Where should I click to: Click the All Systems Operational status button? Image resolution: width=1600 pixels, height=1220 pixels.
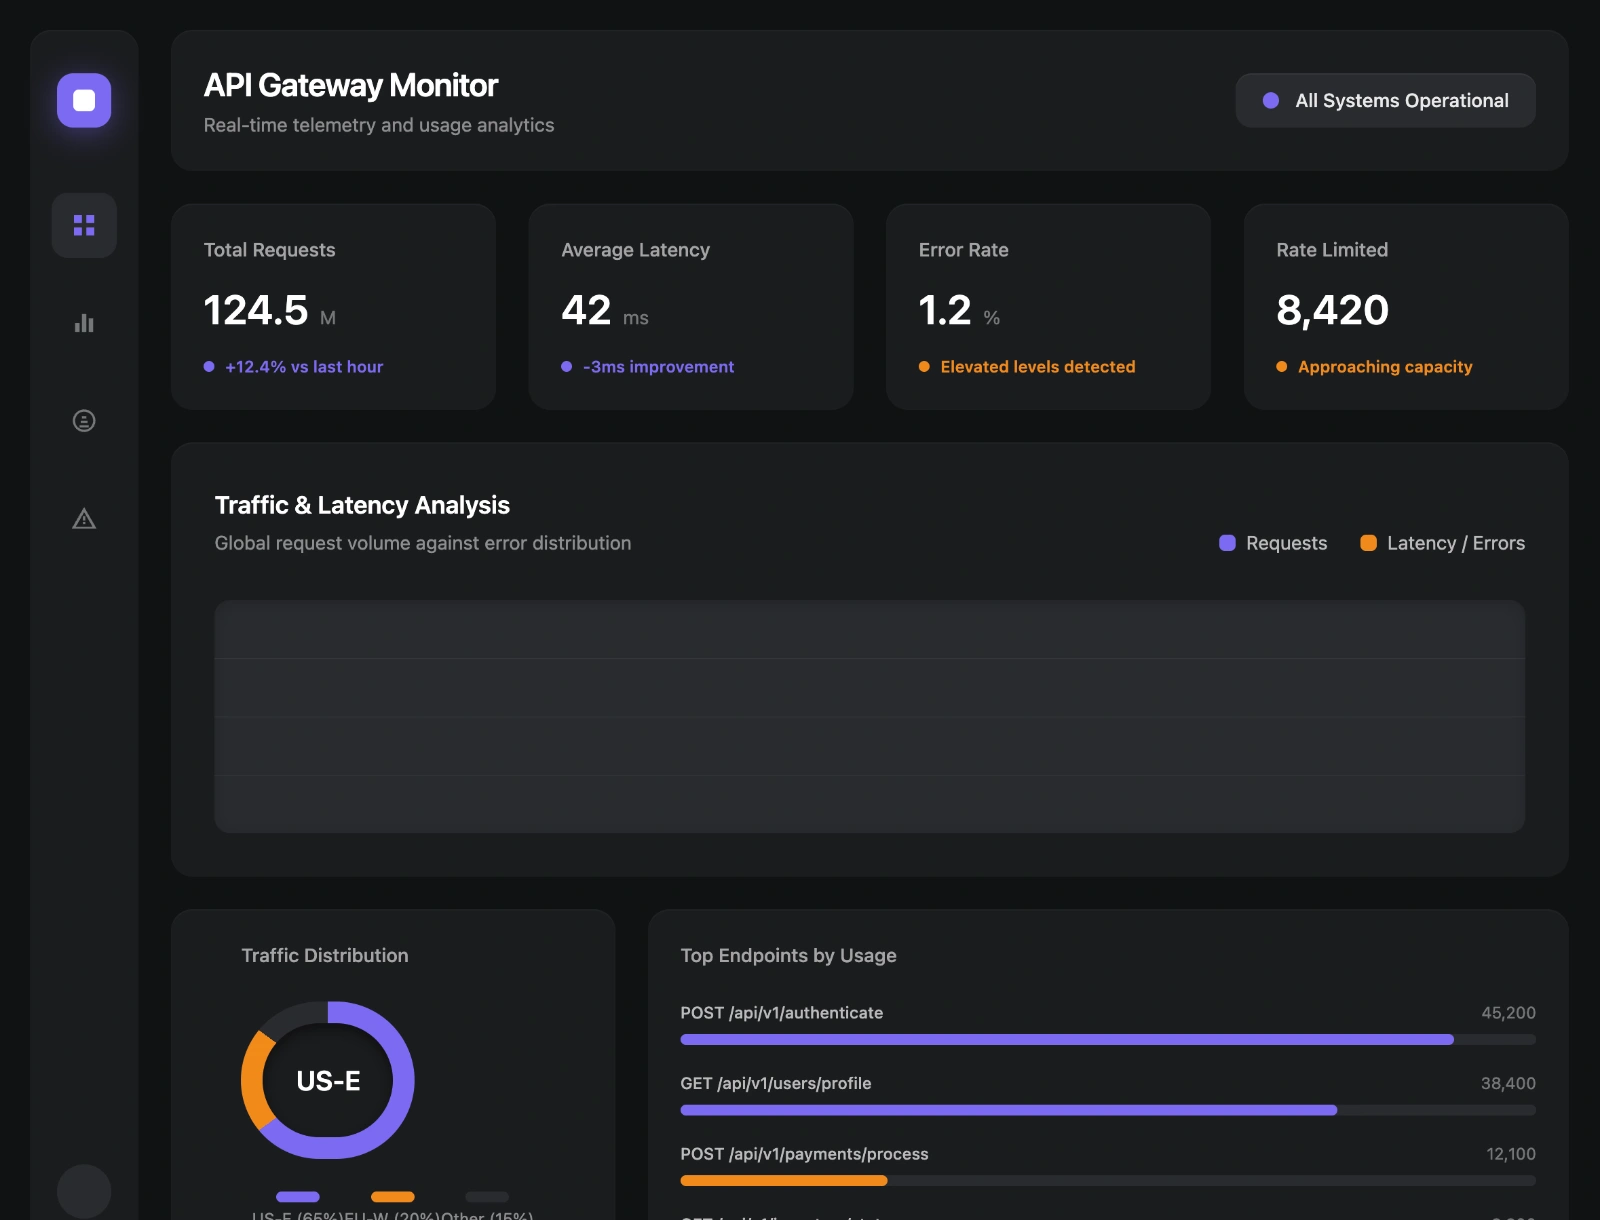point(1385,100)
